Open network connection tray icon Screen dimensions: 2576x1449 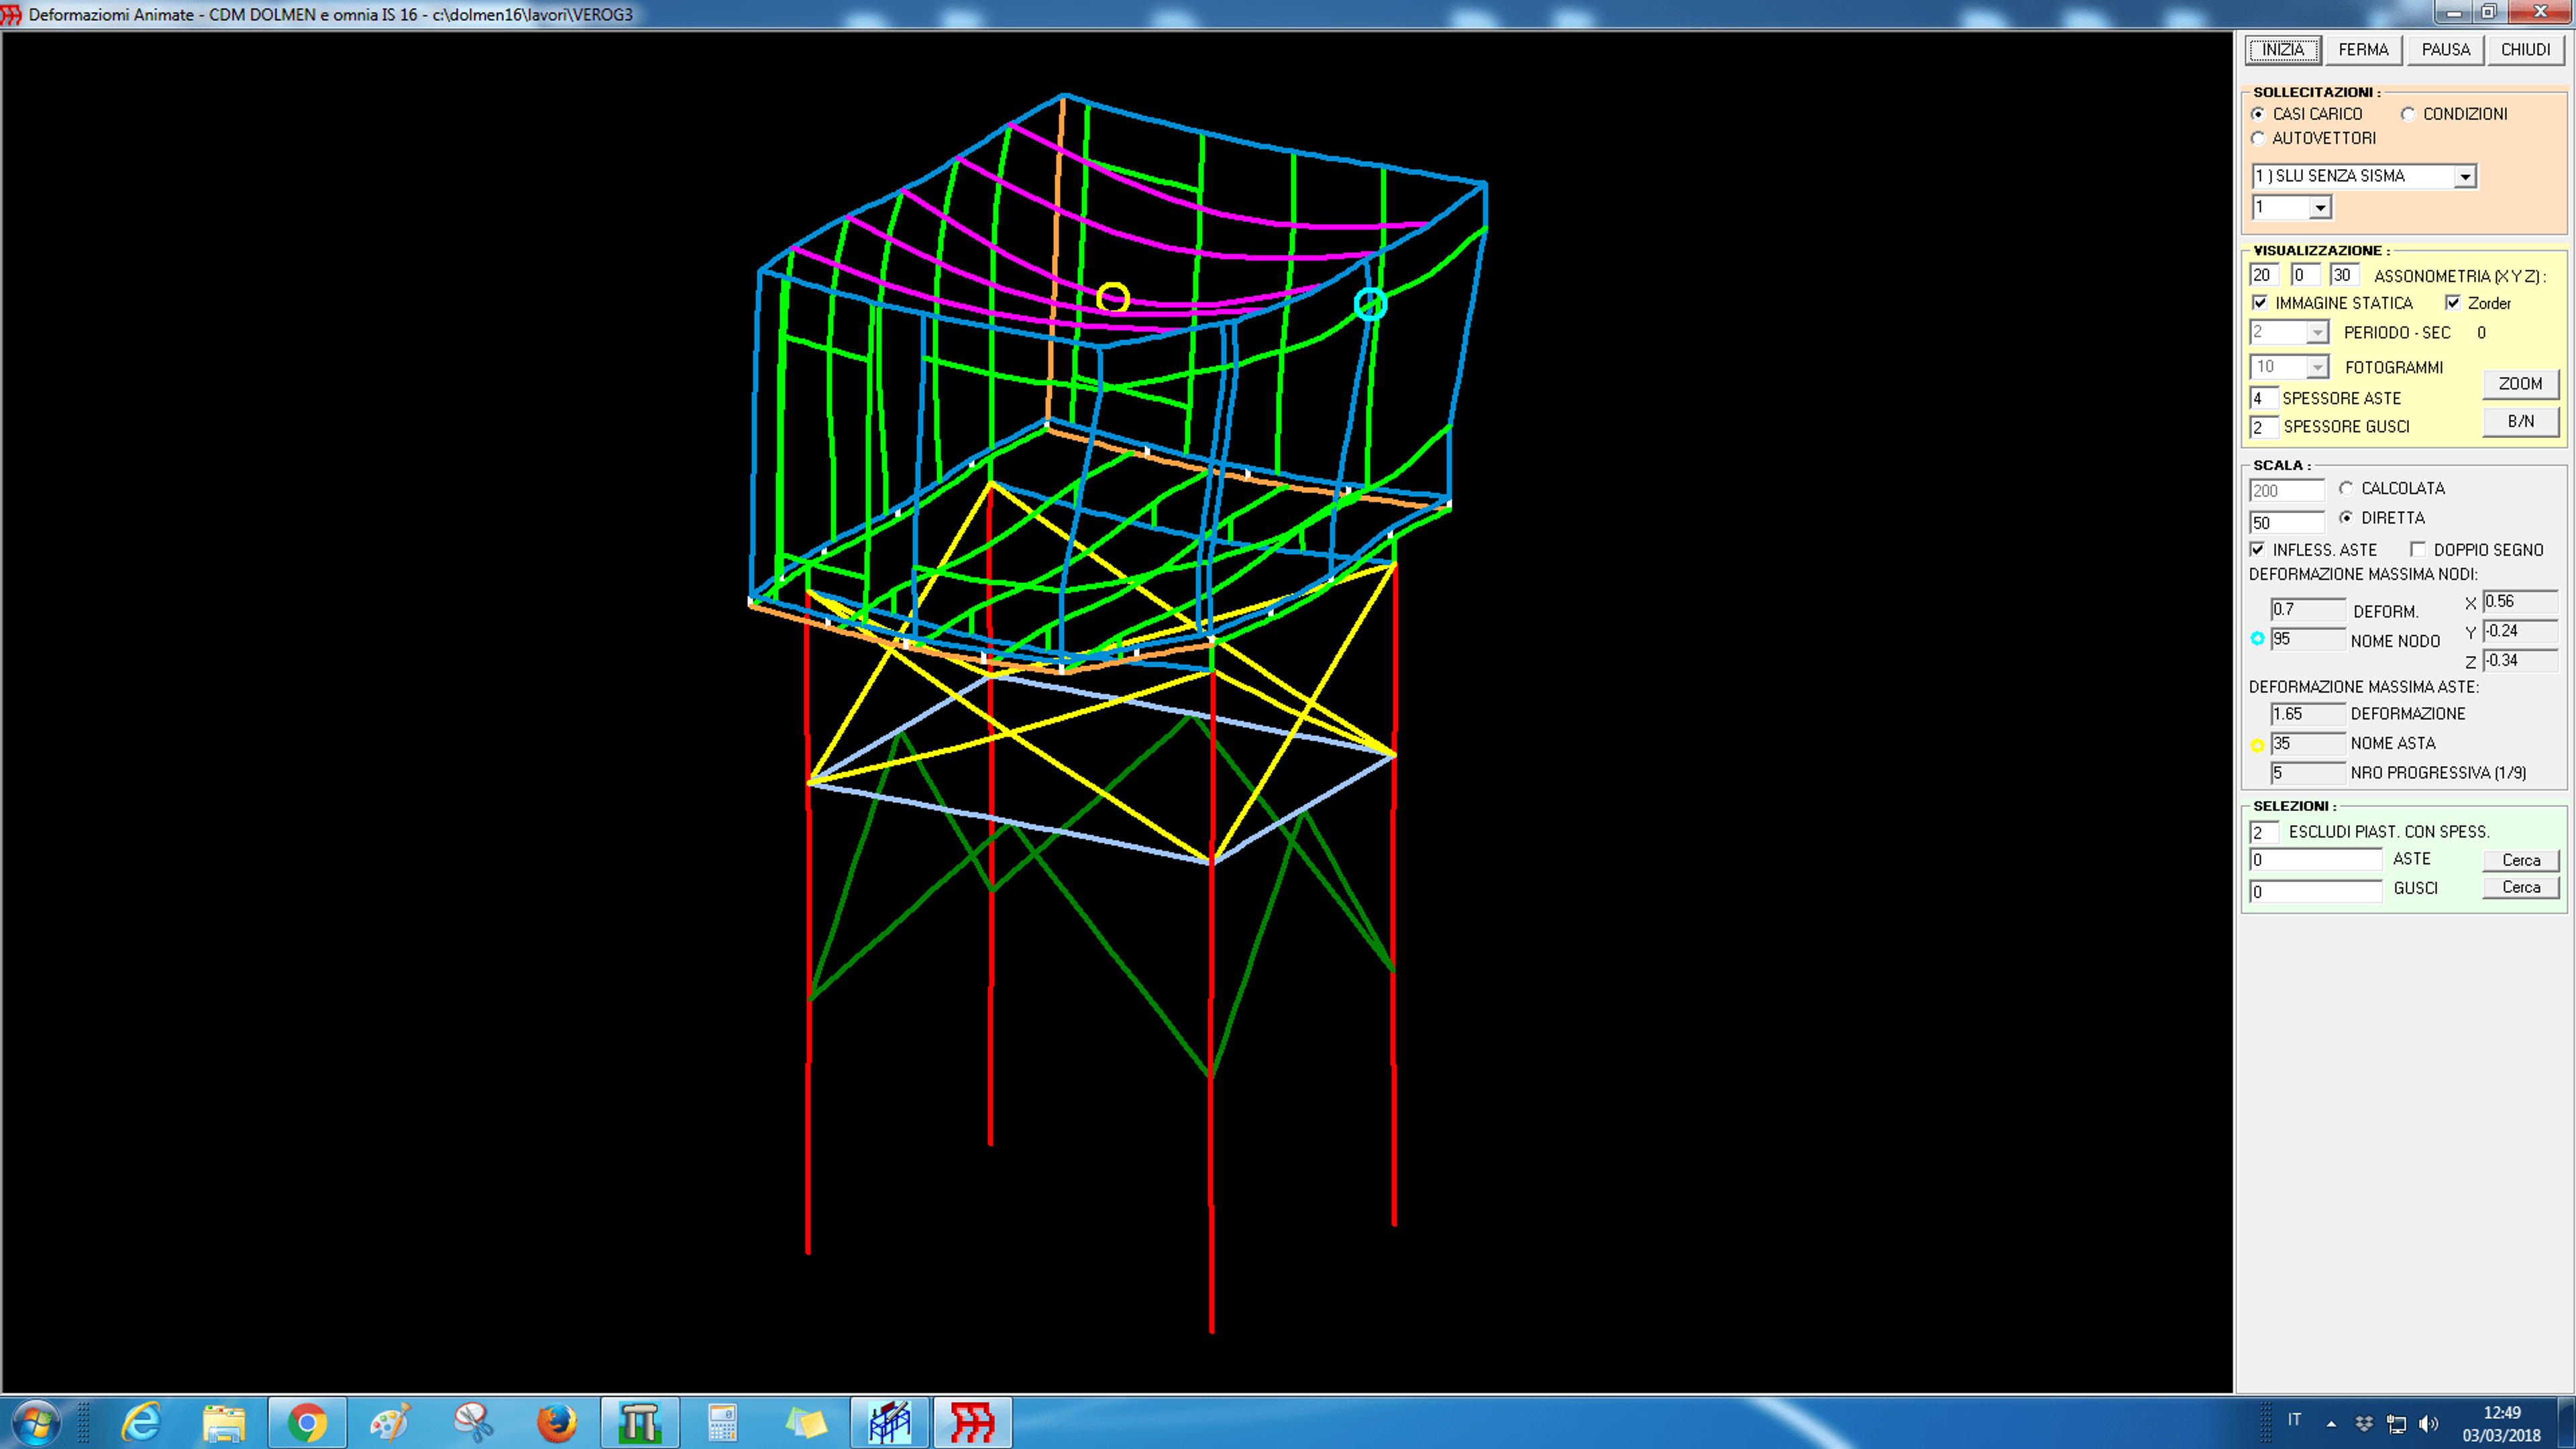click(2396, 1423)
